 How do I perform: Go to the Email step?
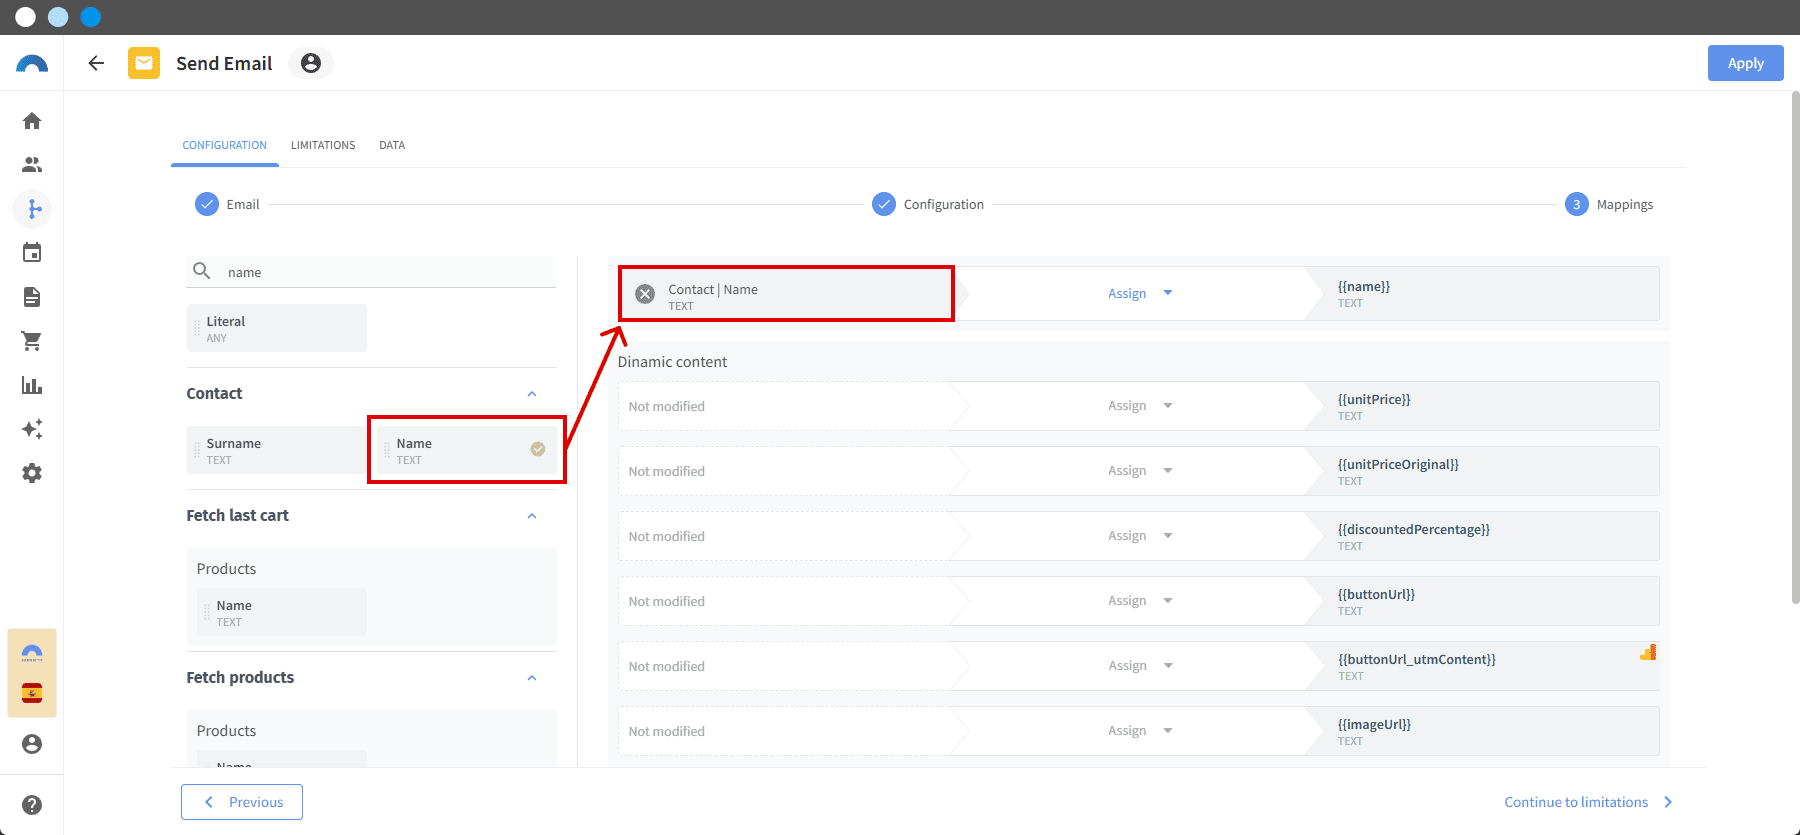pos(228,205)
